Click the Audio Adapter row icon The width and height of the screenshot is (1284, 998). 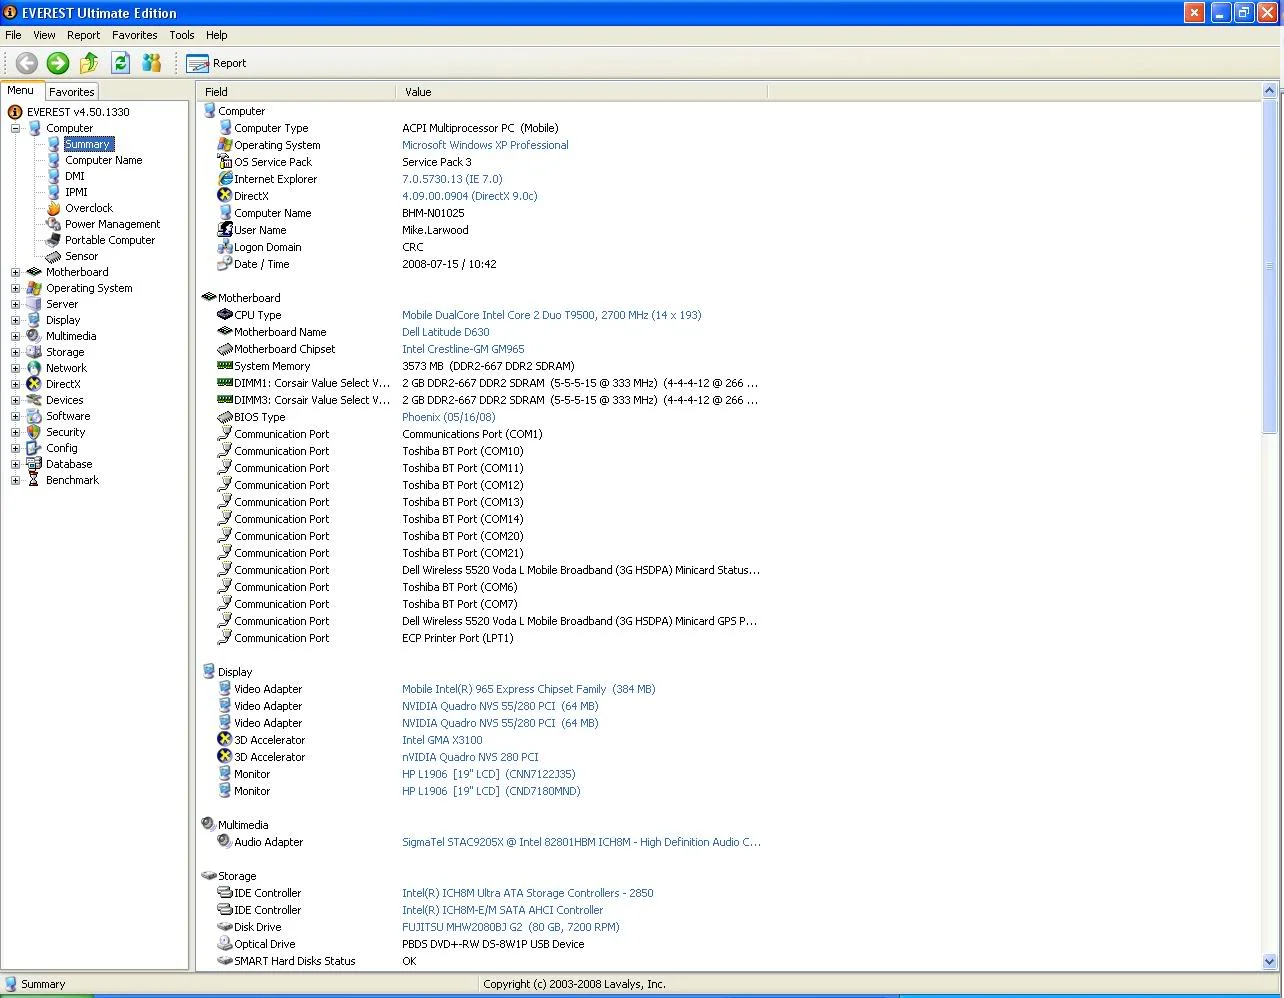pos(225,842)
